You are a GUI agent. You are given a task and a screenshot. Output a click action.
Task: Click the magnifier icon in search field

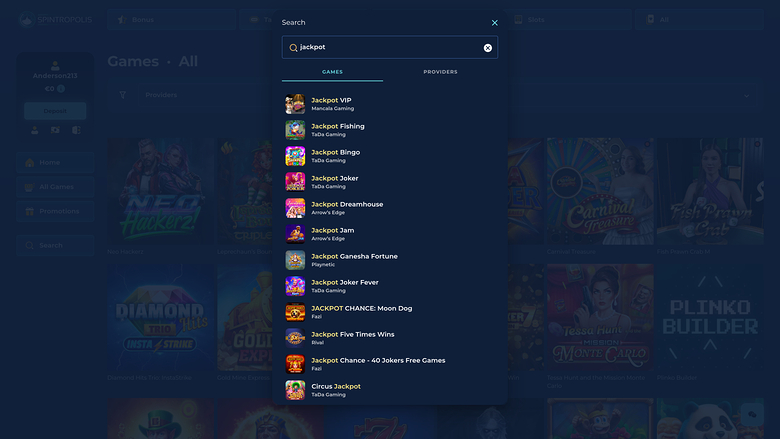pyautogui.click(x=293, y=48)
